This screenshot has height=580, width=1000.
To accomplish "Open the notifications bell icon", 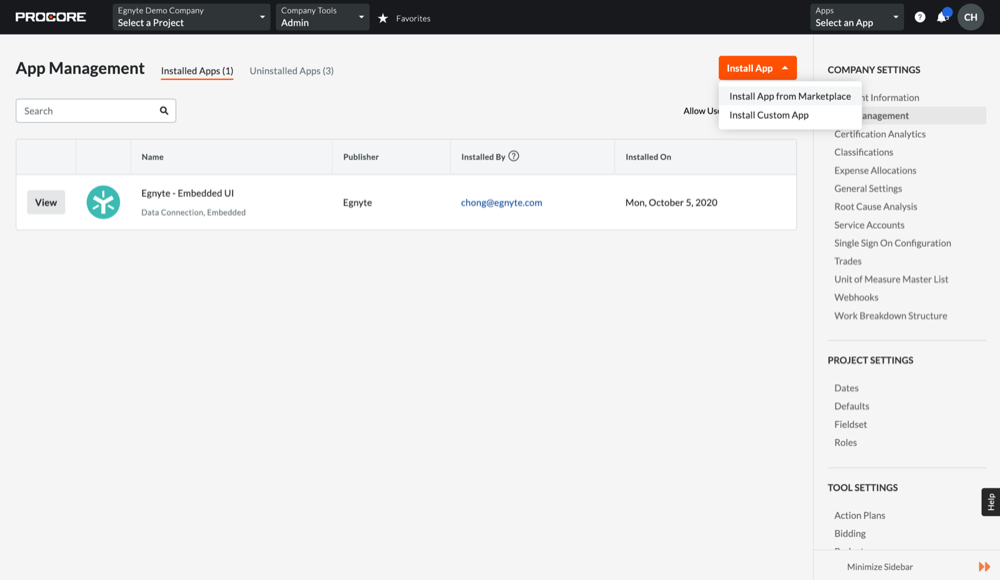I will point(944,16).
